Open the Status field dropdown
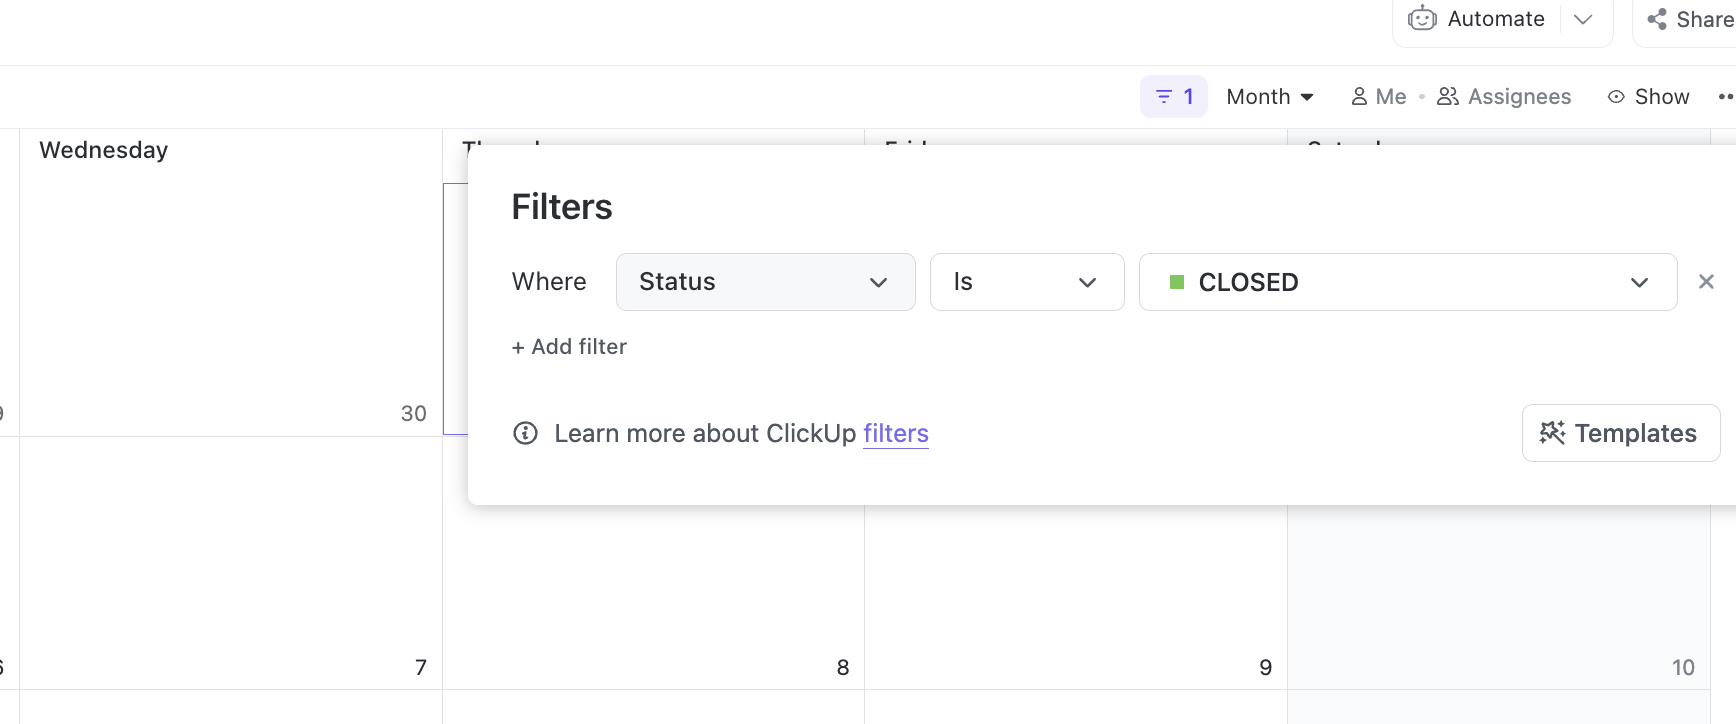 (765, 282)
